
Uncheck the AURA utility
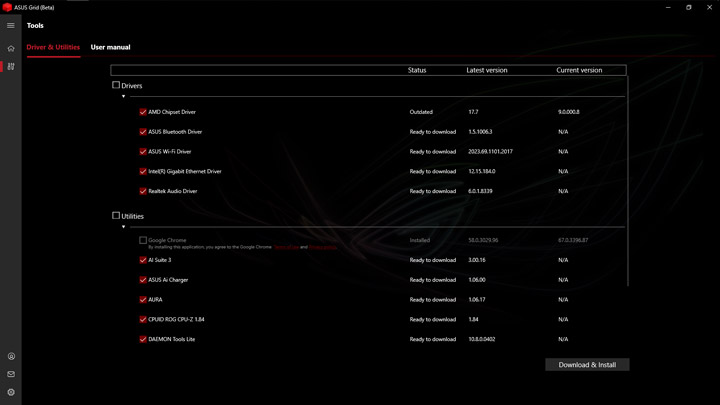click(x=143, y=299)
